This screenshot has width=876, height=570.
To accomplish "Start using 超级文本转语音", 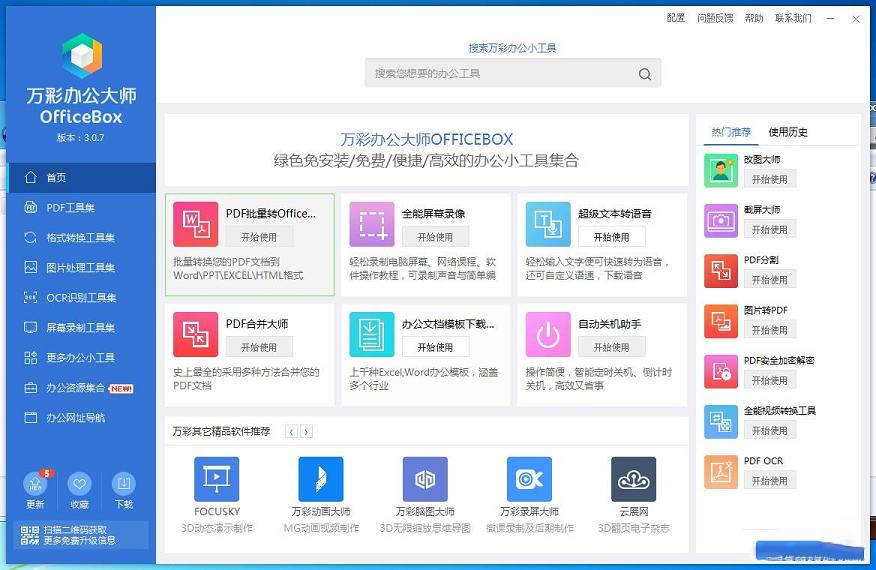I will click(x=612, y=237).
